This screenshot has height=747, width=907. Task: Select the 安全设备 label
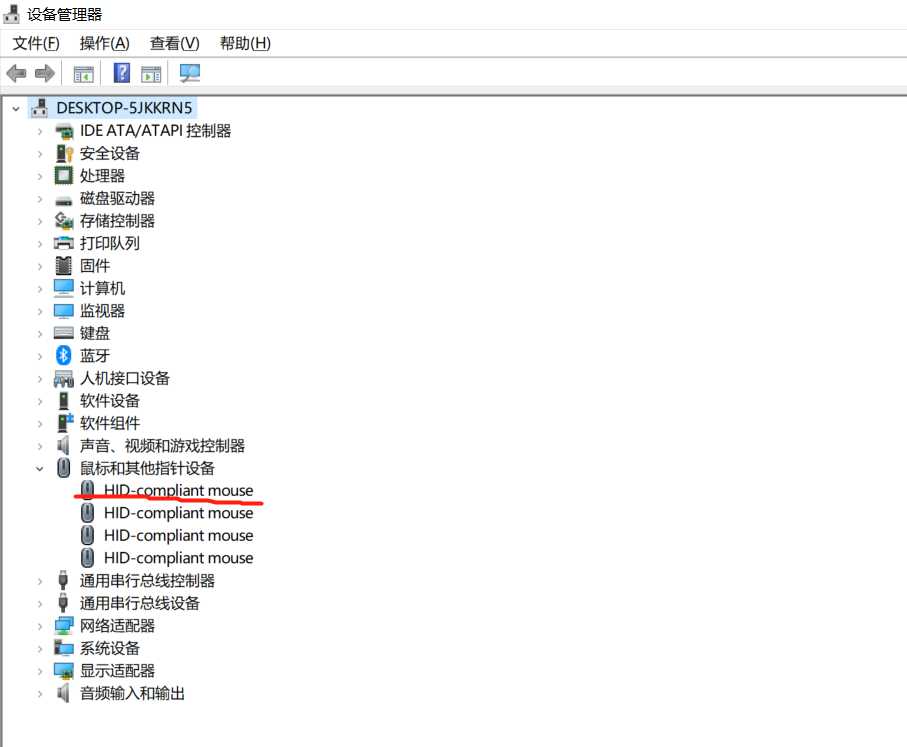pos(109,153)
